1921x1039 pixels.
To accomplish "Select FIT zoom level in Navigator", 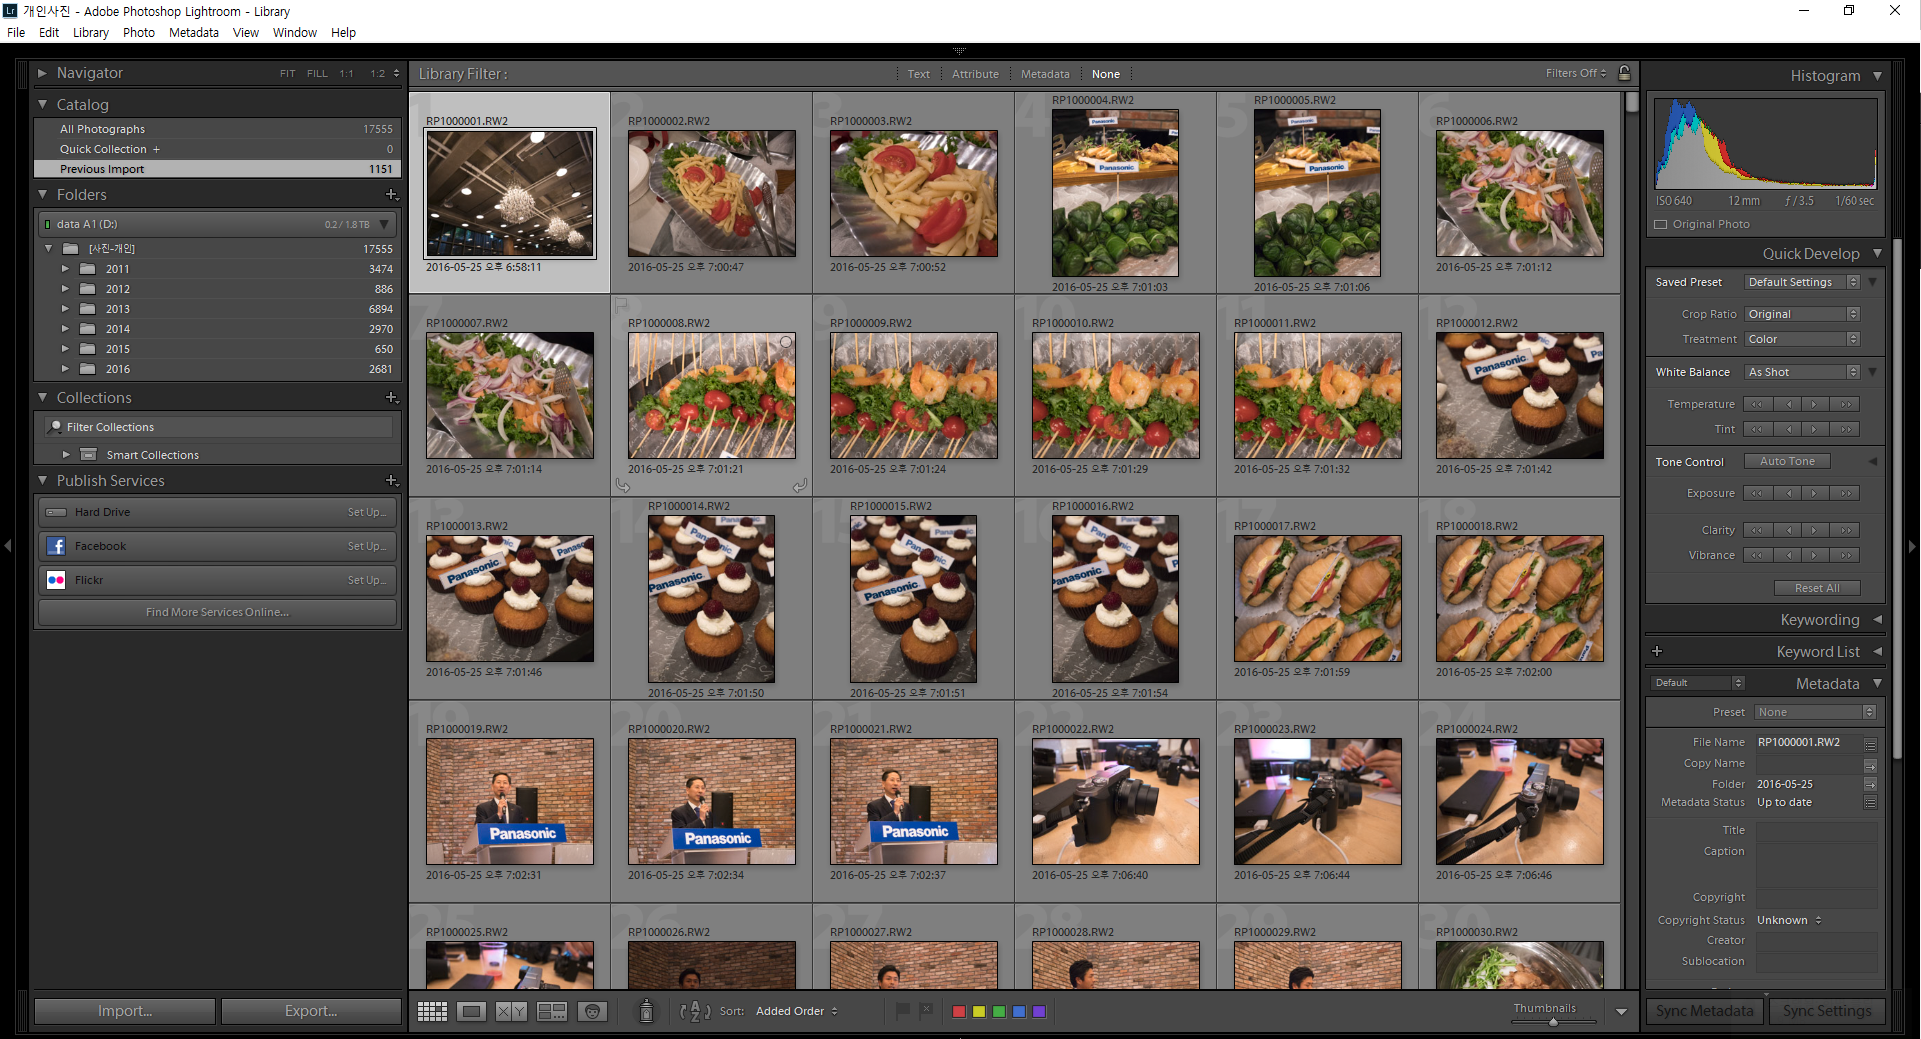I will tap(287, 73).
